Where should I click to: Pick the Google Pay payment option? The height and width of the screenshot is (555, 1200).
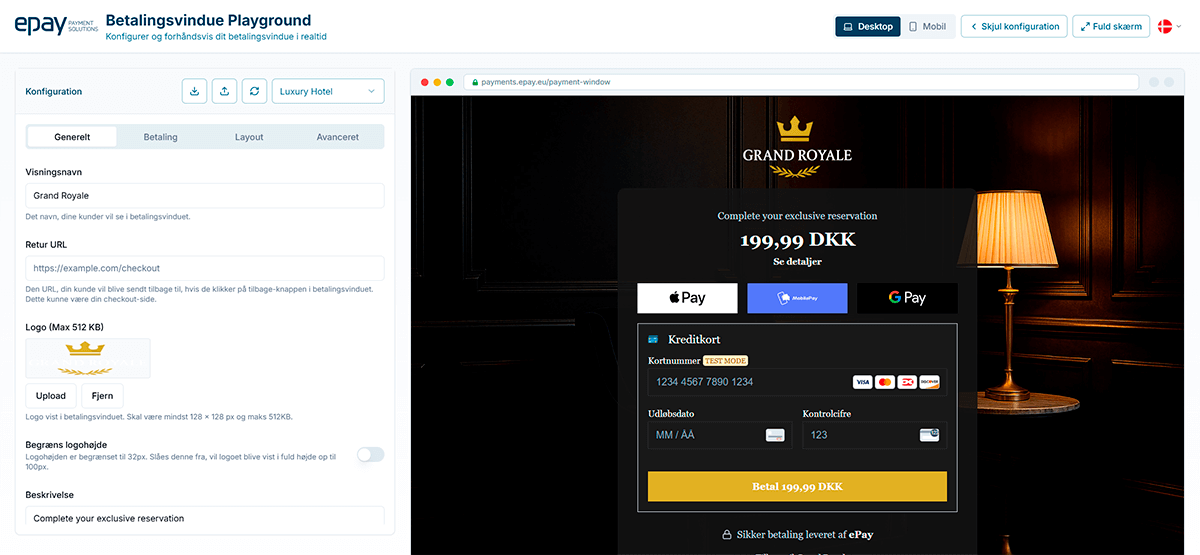tap(907, 298)
